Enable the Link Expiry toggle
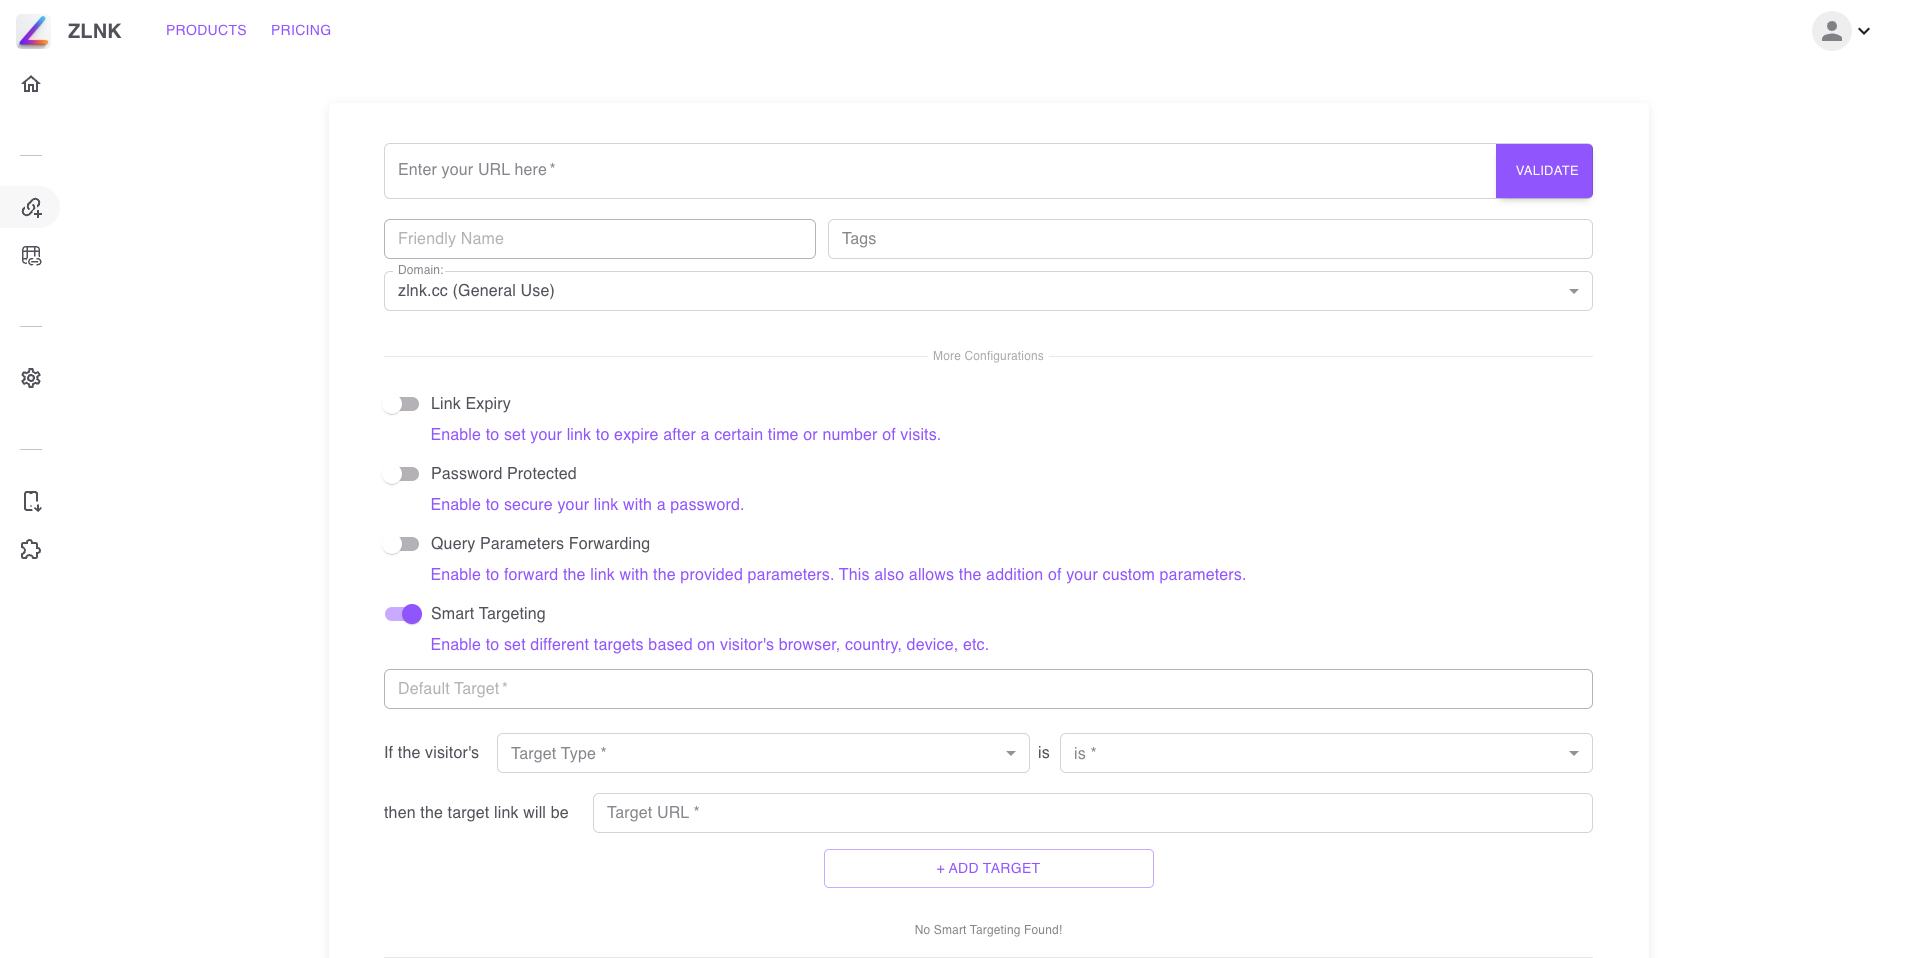1908x958 pixels. (x=402, y=404)
